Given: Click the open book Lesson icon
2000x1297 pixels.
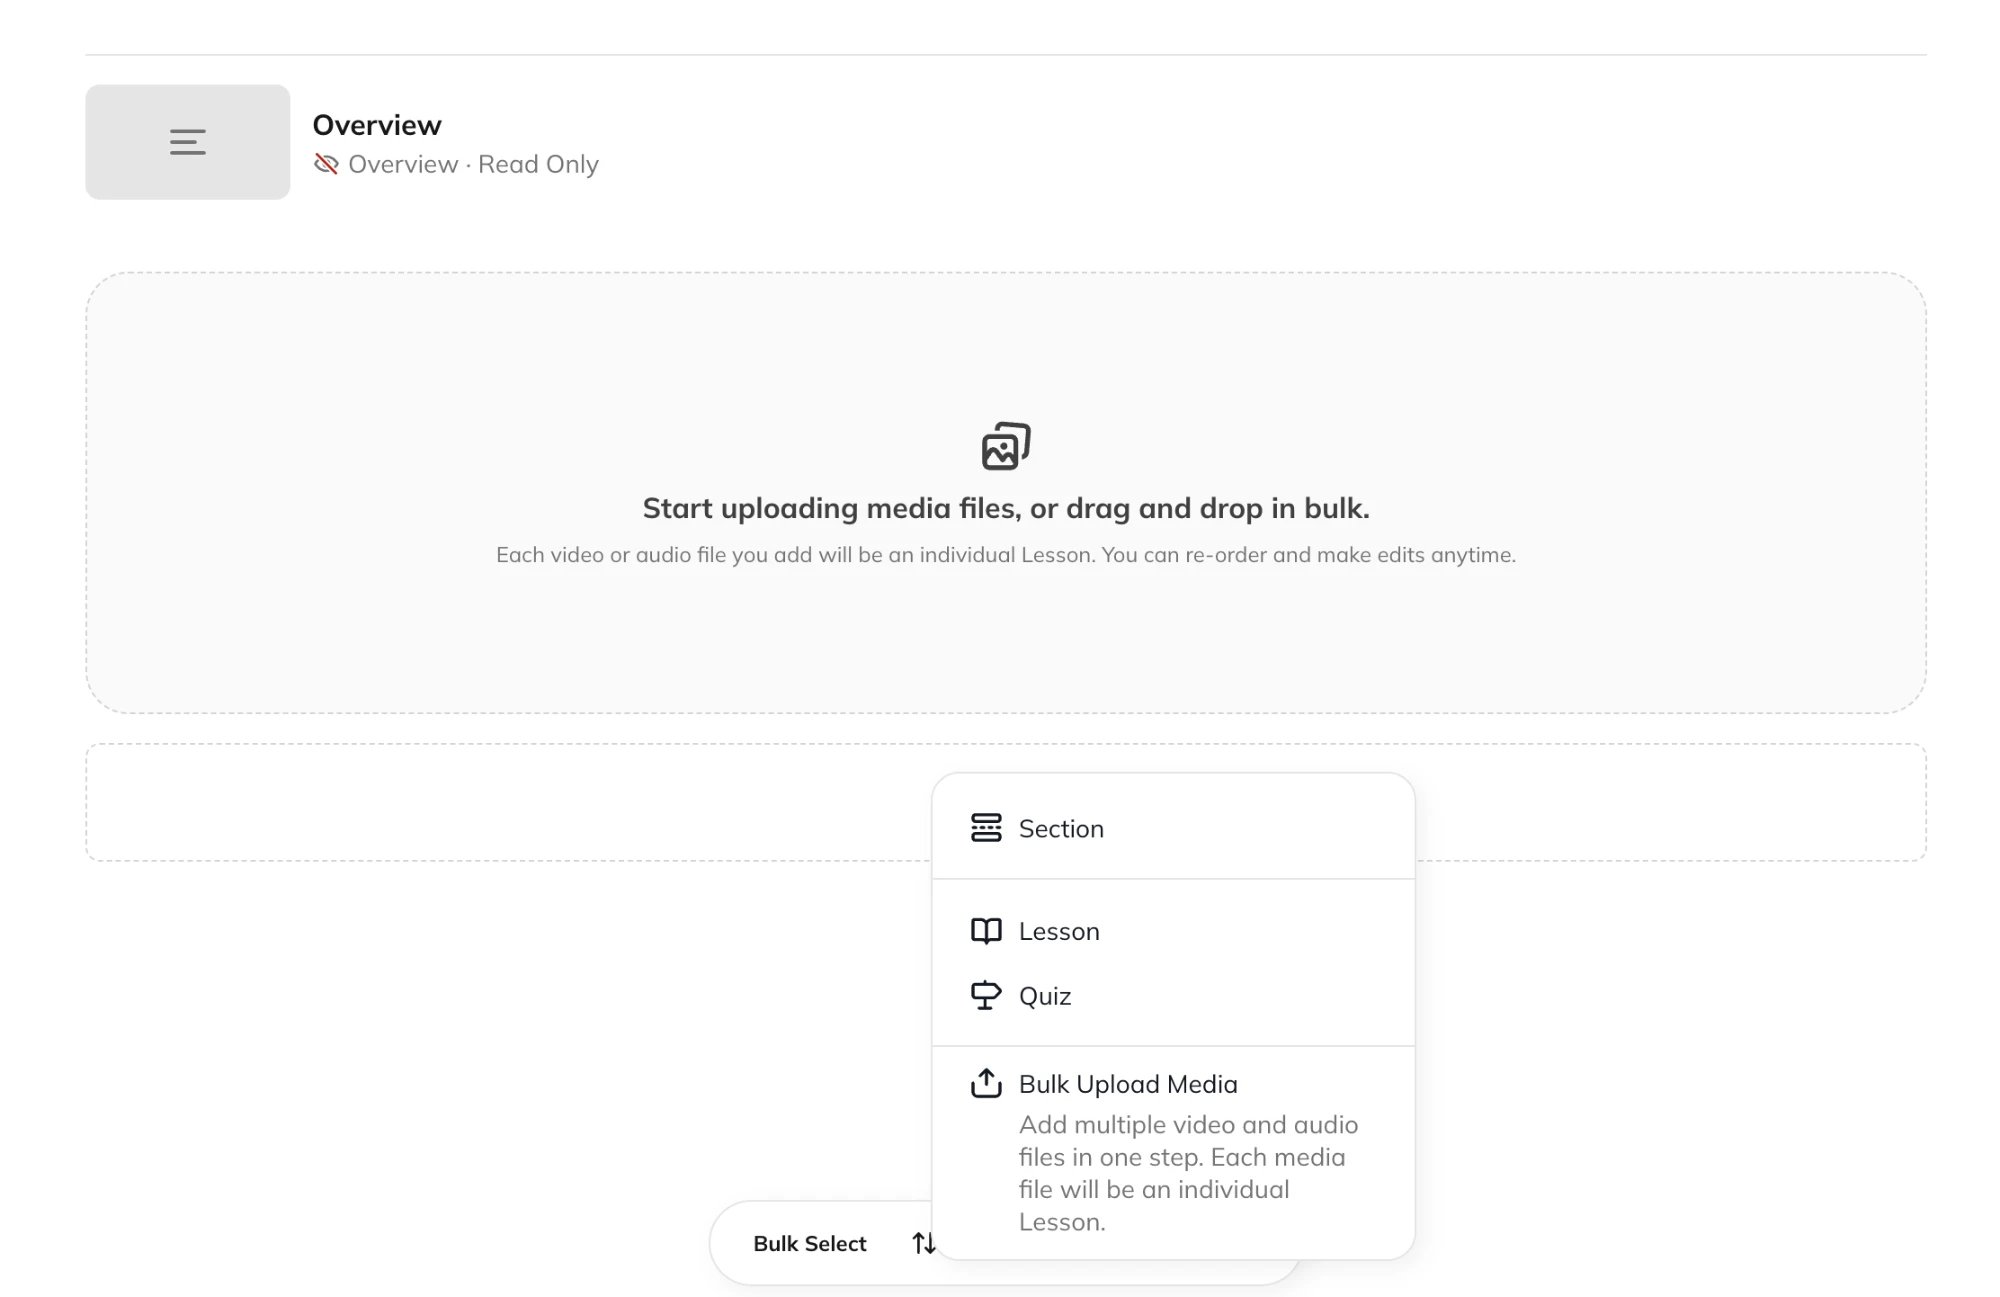Looking at the screenshot, I should tap(986, 931).
